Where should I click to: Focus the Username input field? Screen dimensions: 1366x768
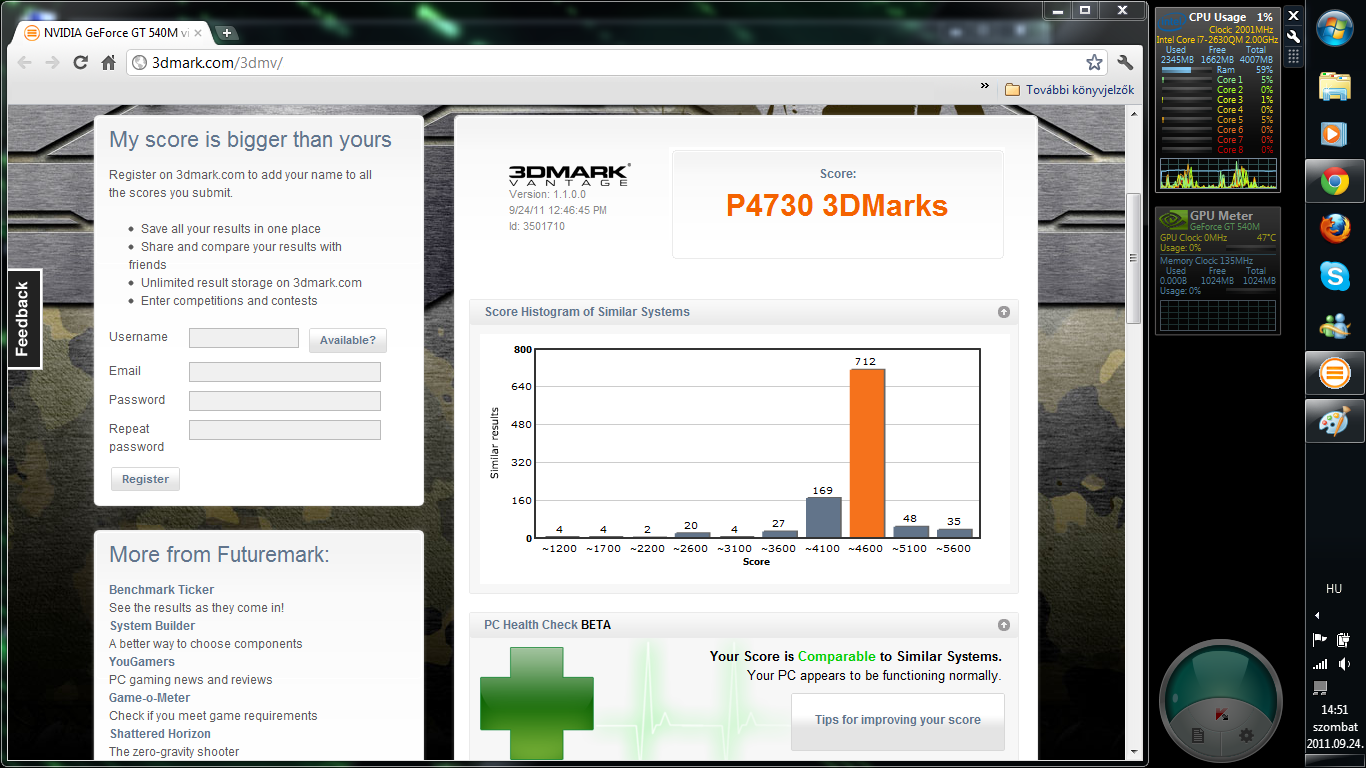point(244,338)
